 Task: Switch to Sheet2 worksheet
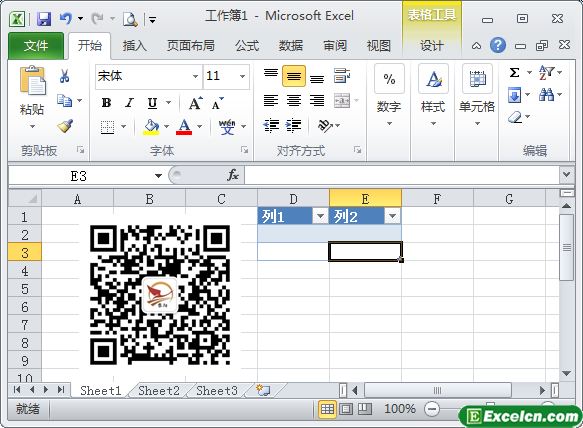point(159,390)
